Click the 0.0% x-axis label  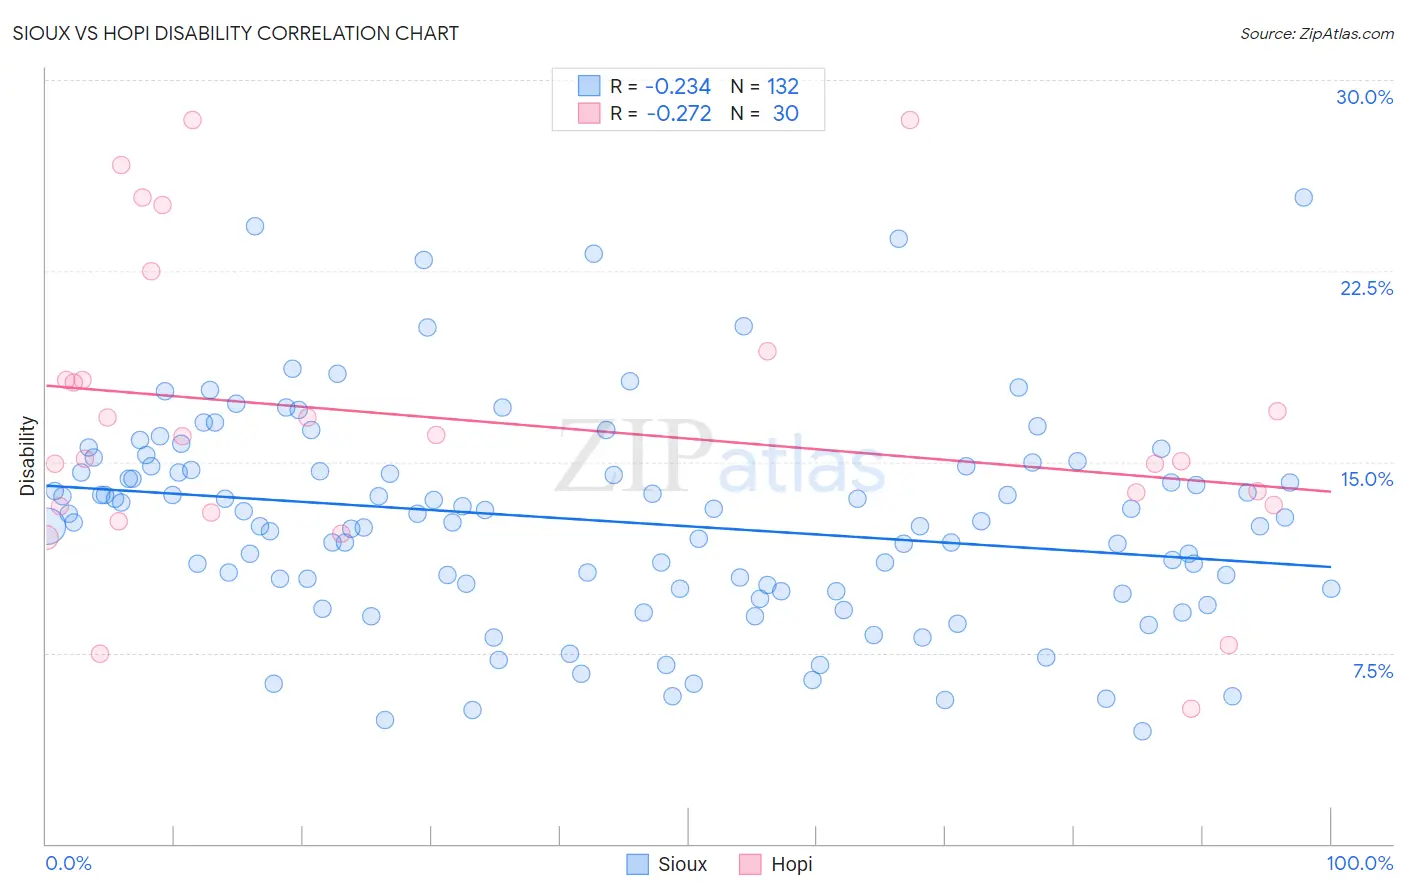68,863
